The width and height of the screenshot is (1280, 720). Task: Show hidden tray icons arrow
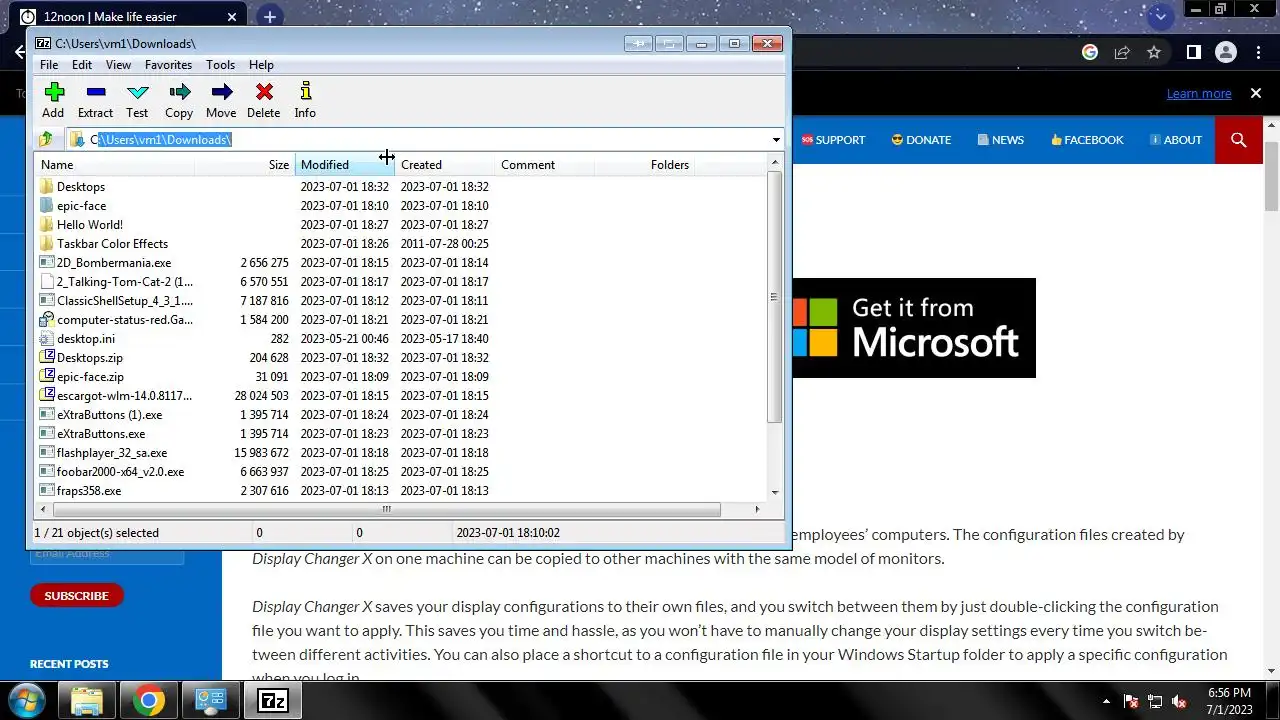click(x=1106, y=702)
